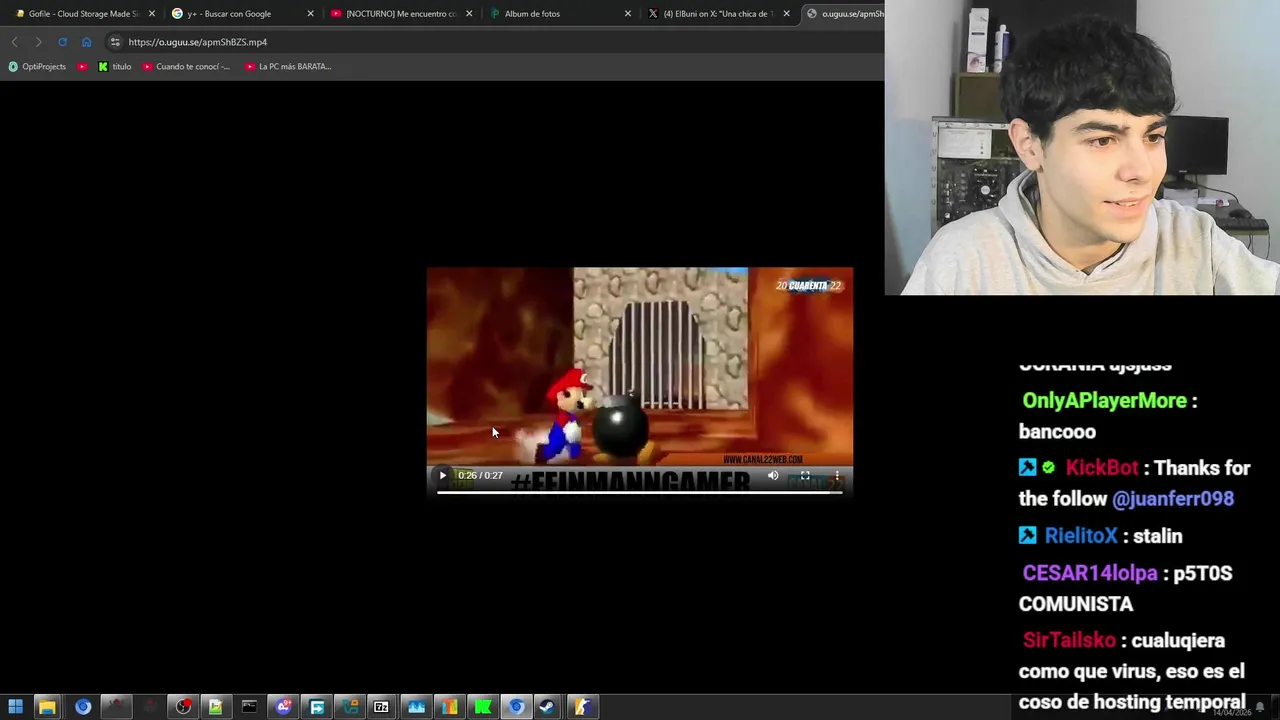Open the teal app beside 7-Zip
This screenshot has height=720, width=1280.
350,707
